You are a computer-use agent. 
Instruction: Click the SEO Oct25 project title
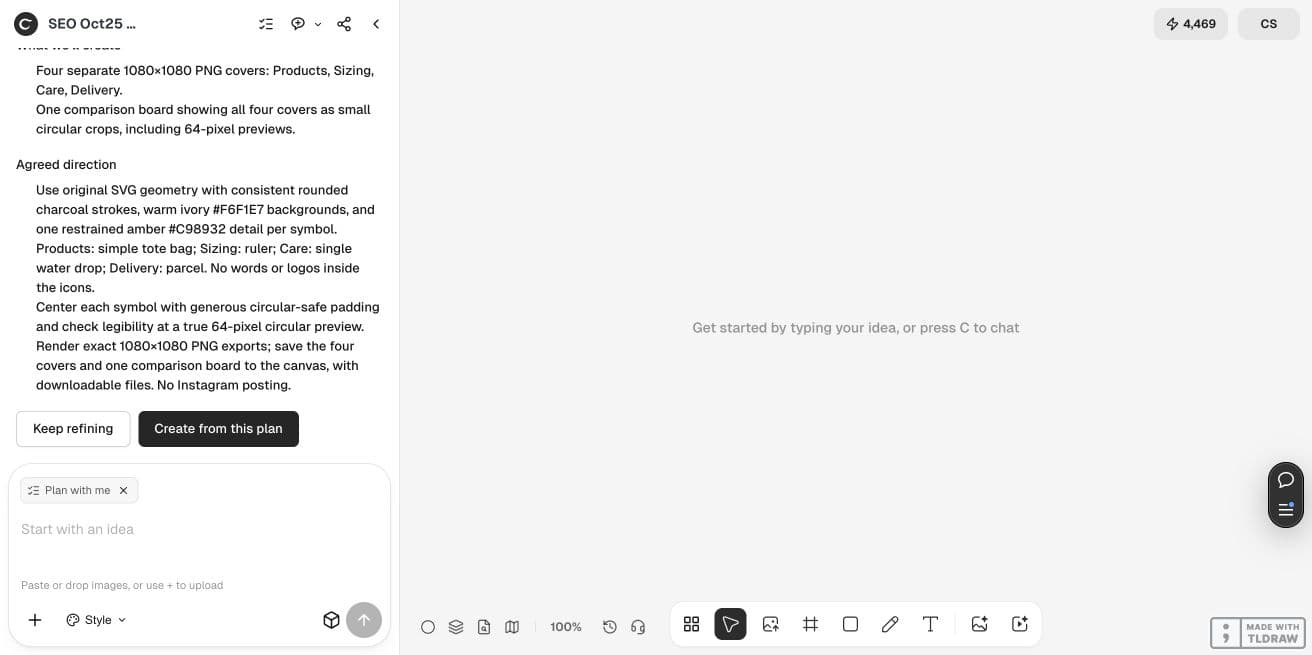tap(92, 24)
